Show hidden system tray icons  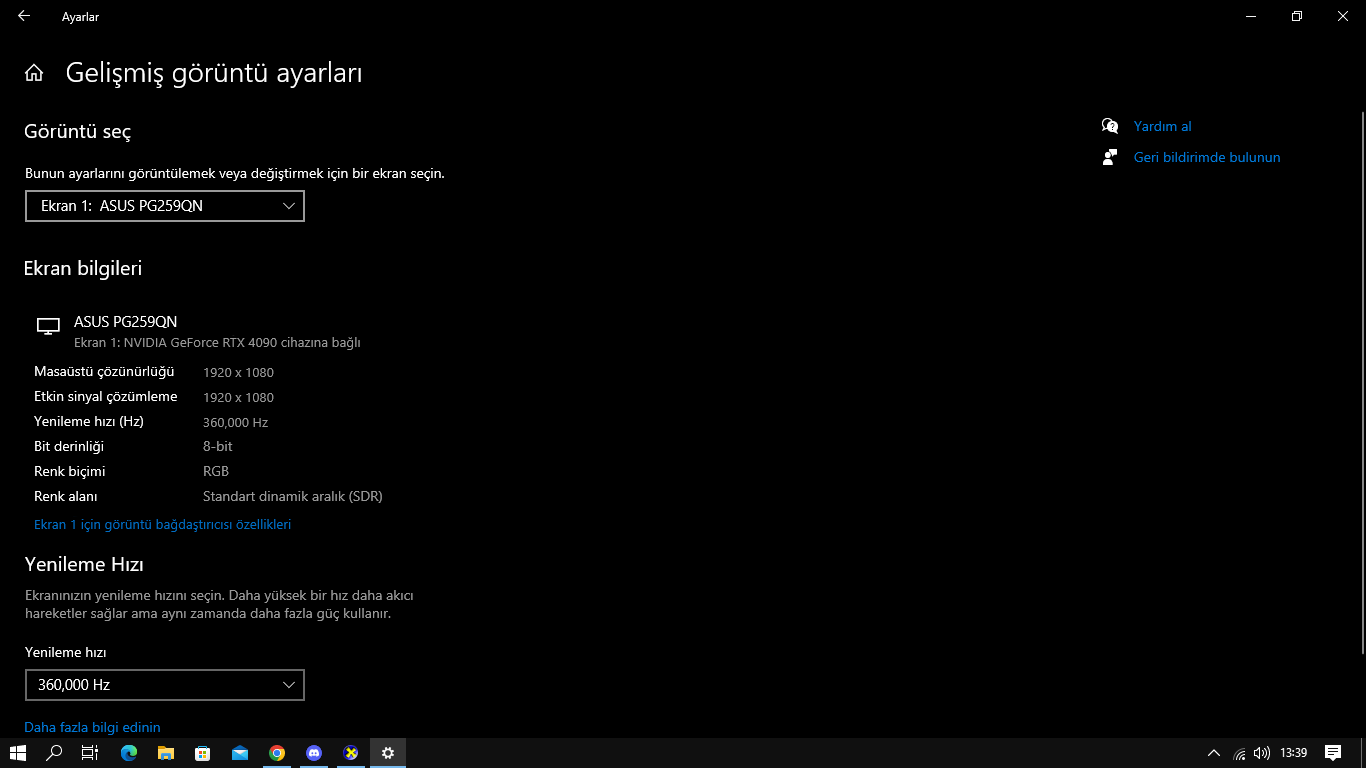pos(1214,753)
